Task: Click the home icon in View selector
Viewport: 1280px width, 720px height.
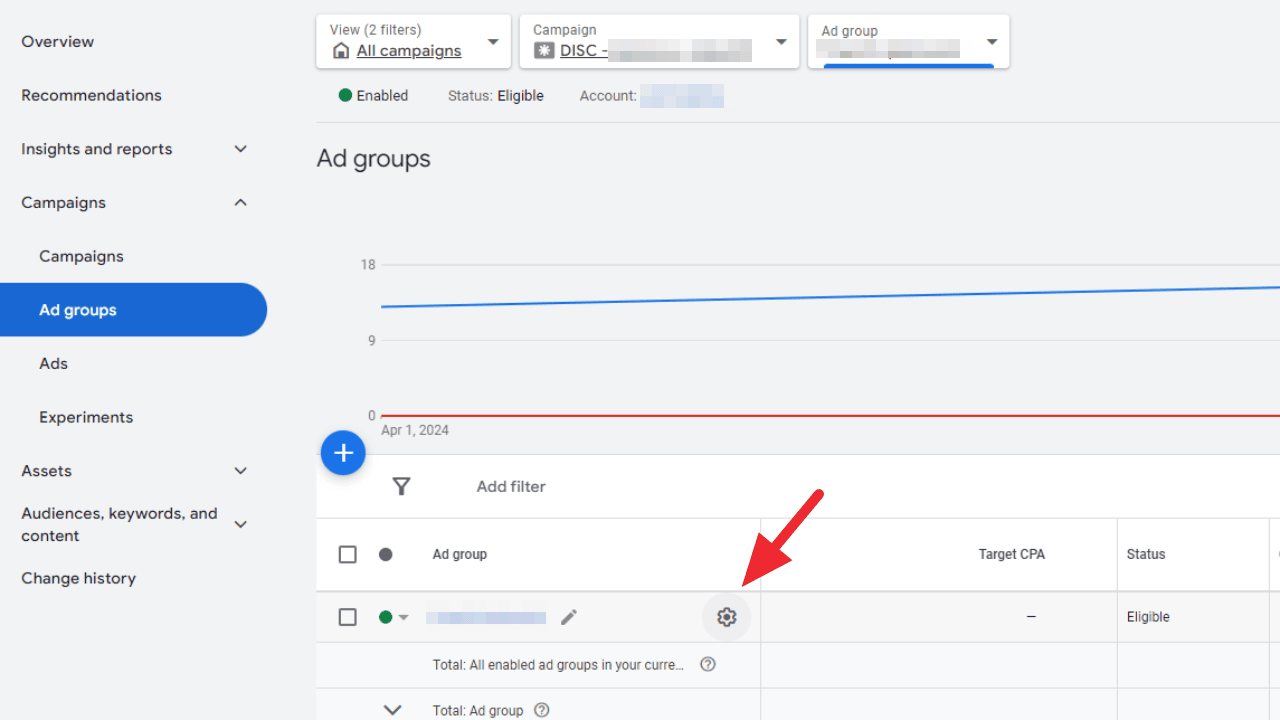Action: (342, 51)
